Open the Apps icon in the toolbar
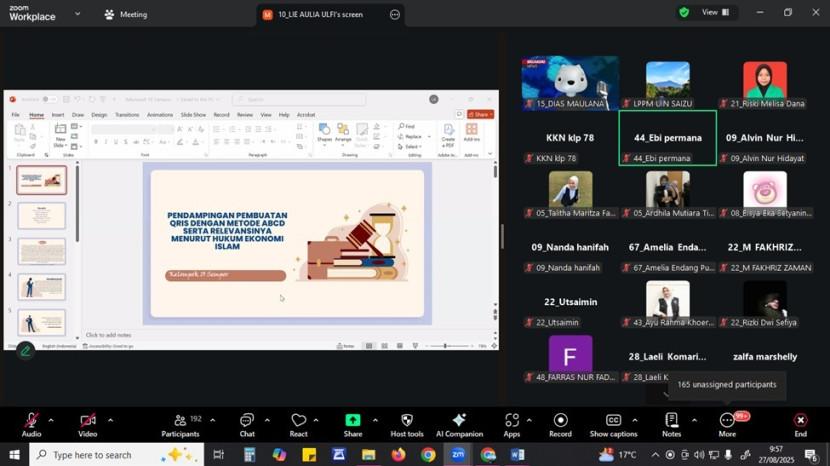The width and height of the screenshot is (830, 466). point(511,424)
